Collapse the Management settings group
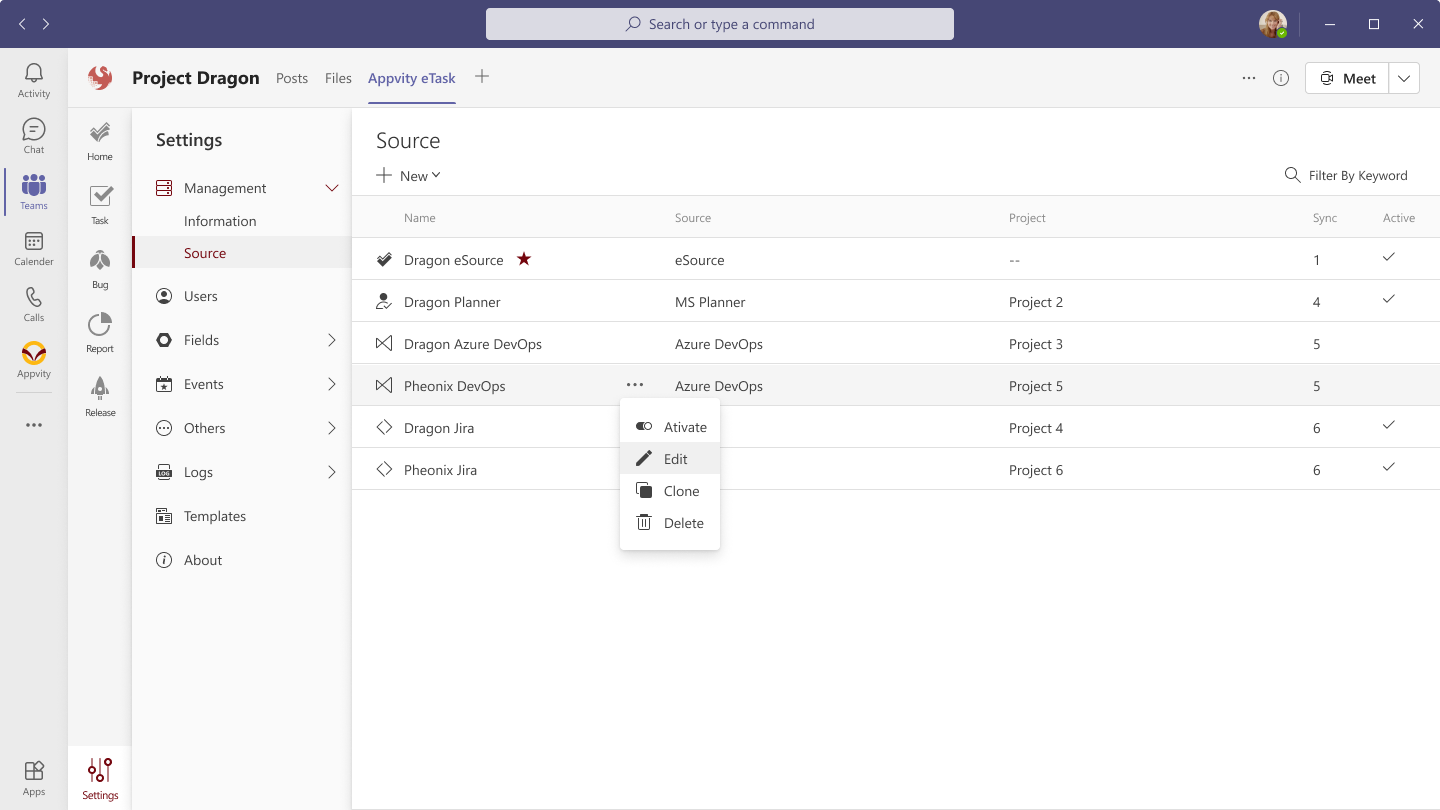1440x810 pixels. pyautogui.click(x=332, y=188)
